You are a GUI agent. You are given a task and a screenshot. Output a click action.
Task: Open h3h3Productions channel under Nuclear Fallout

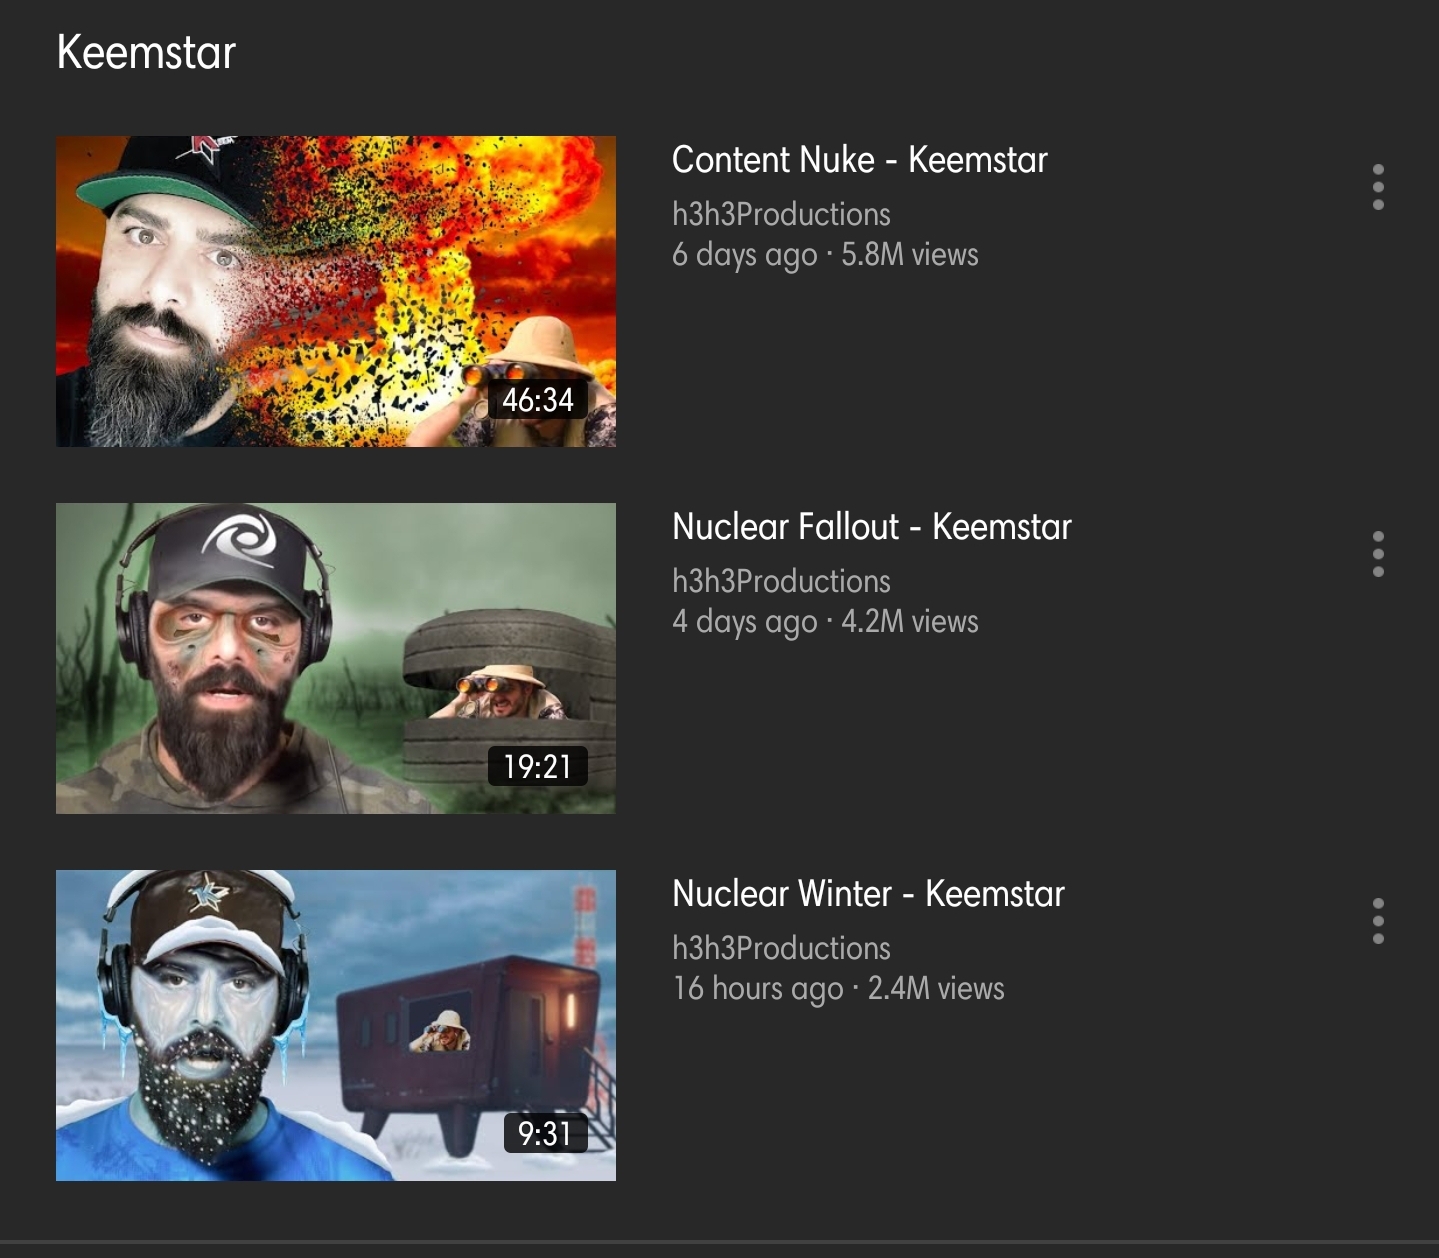(781, 581)
